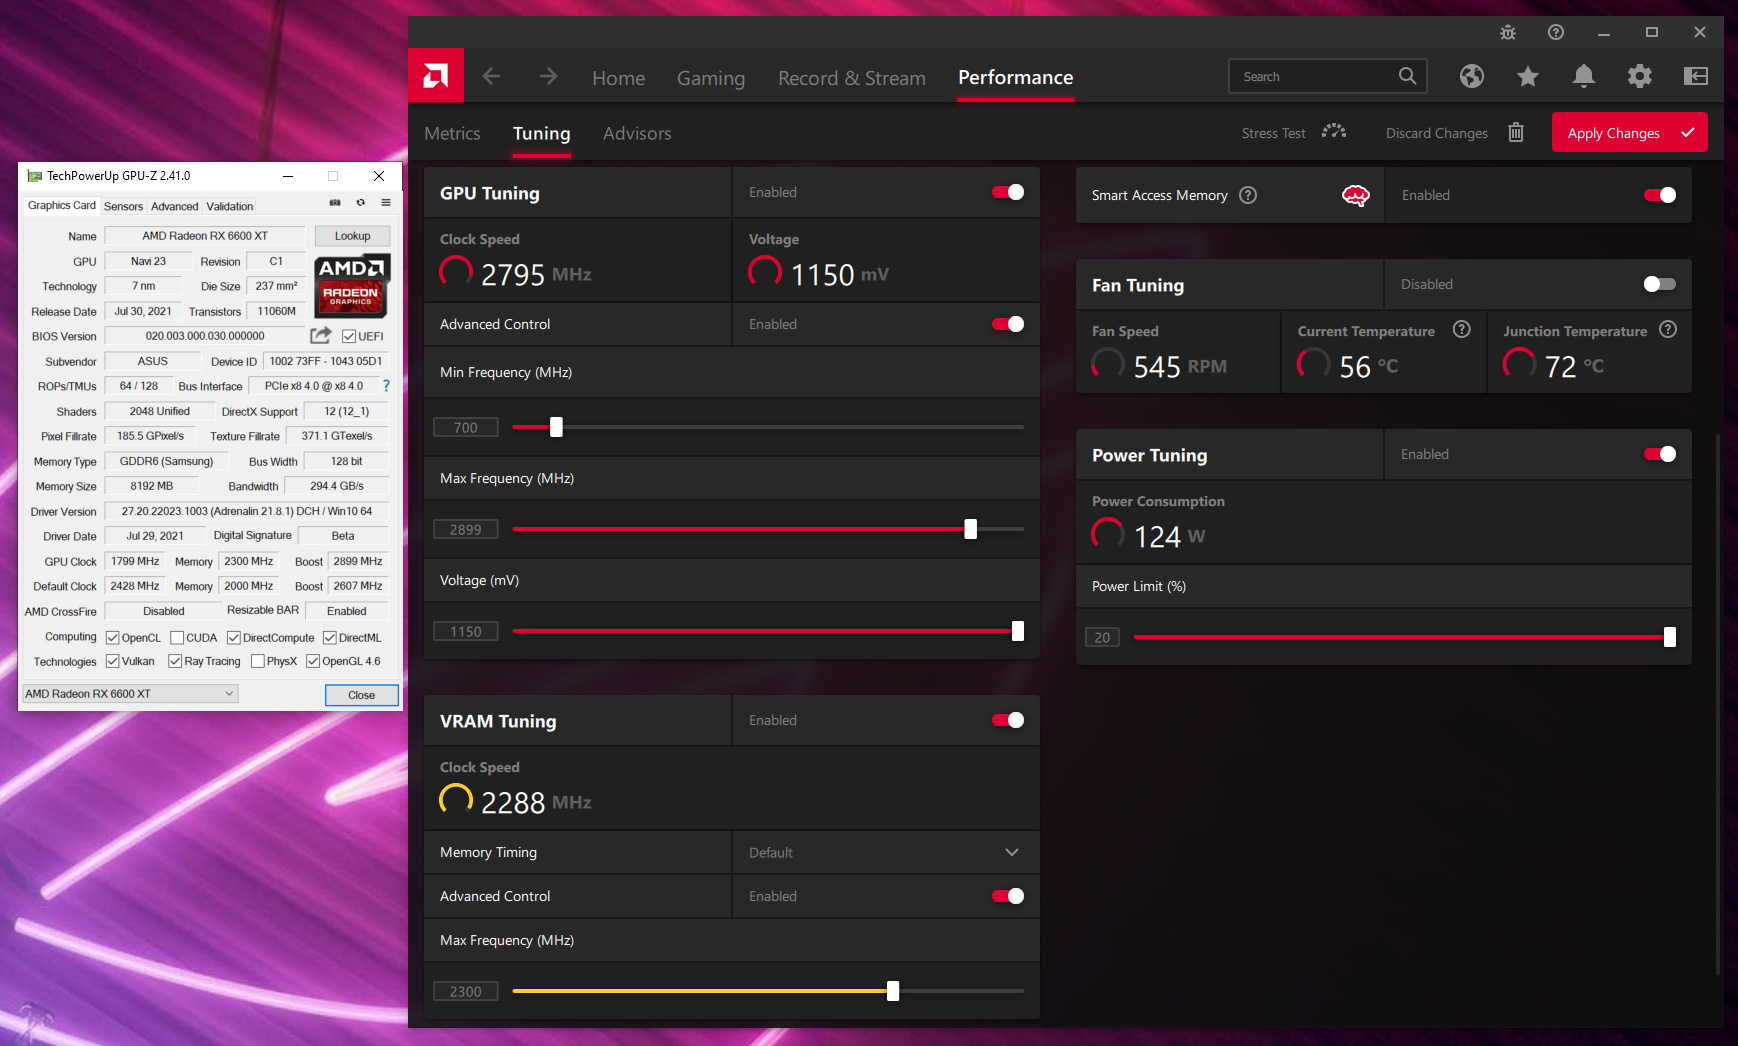This screenshot has width=1738, height=1046.
Task: Open the Sensors tab in GPU-Z
Action: 123,206
